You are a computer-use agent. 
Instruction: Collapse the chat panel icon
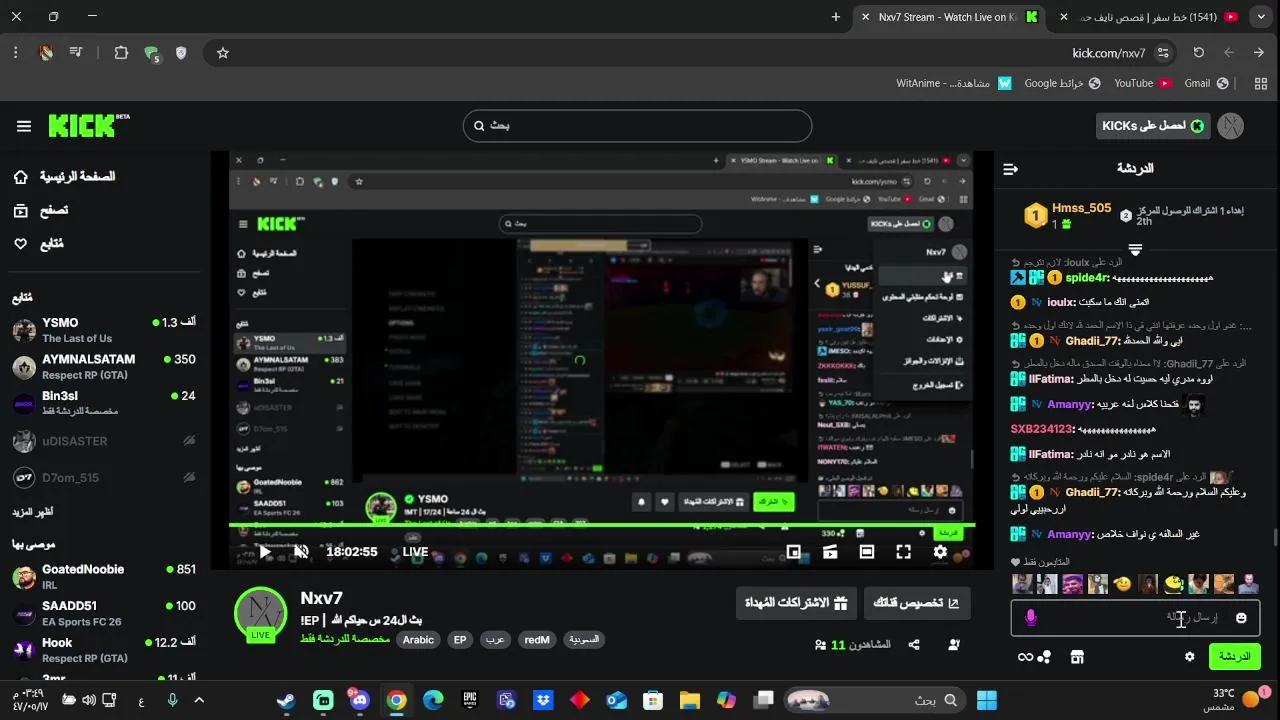coord(1010,169)
